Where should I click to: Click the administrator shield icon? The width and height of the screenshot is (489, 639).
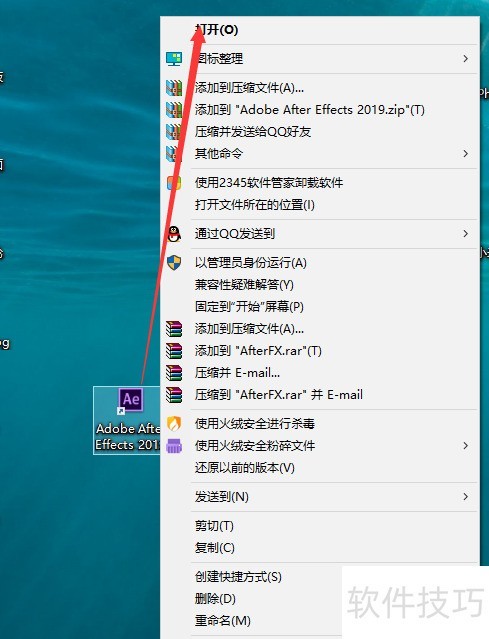174,263
